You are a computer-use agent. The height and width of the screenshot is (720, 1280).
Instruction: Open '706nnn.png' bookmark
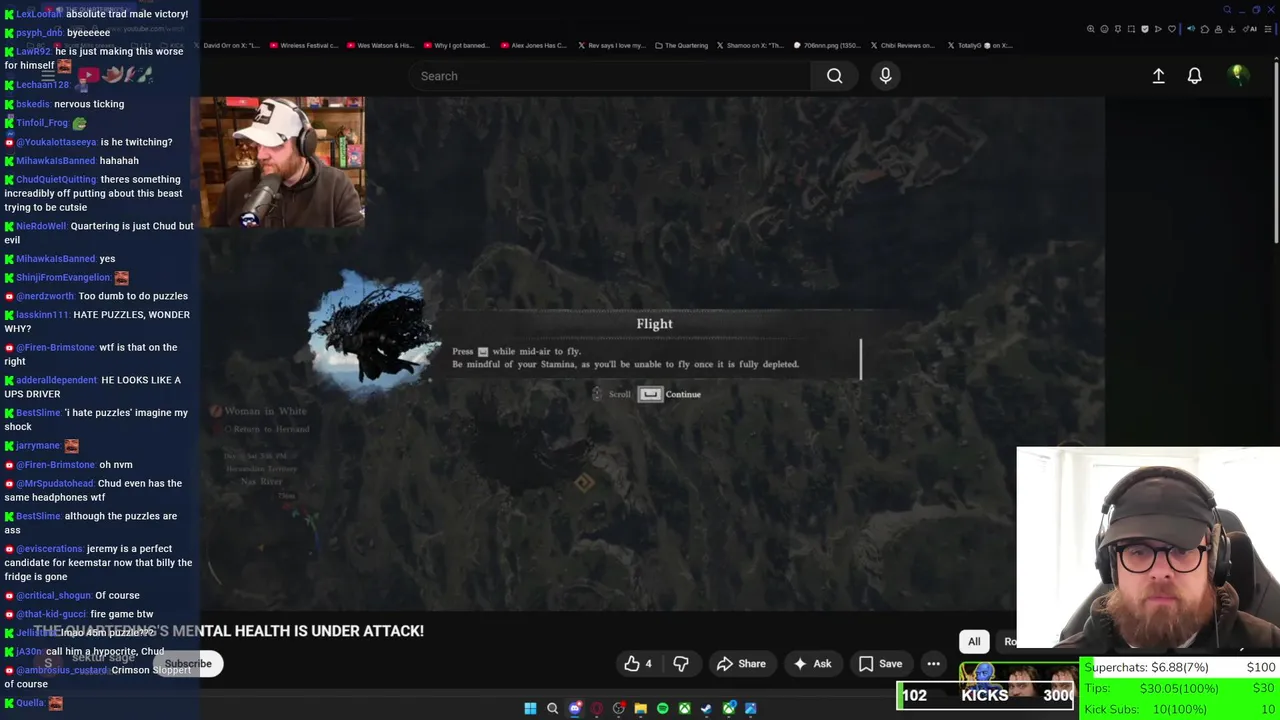(827, 45)
